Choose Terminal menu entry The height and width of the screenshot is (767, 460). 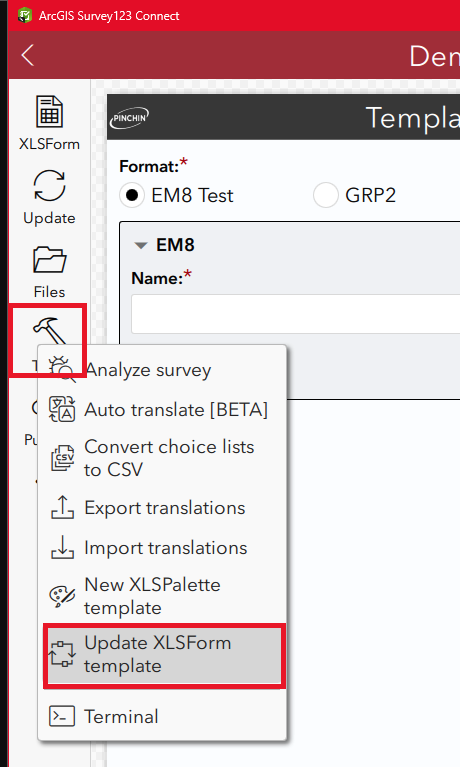point(162,717)
